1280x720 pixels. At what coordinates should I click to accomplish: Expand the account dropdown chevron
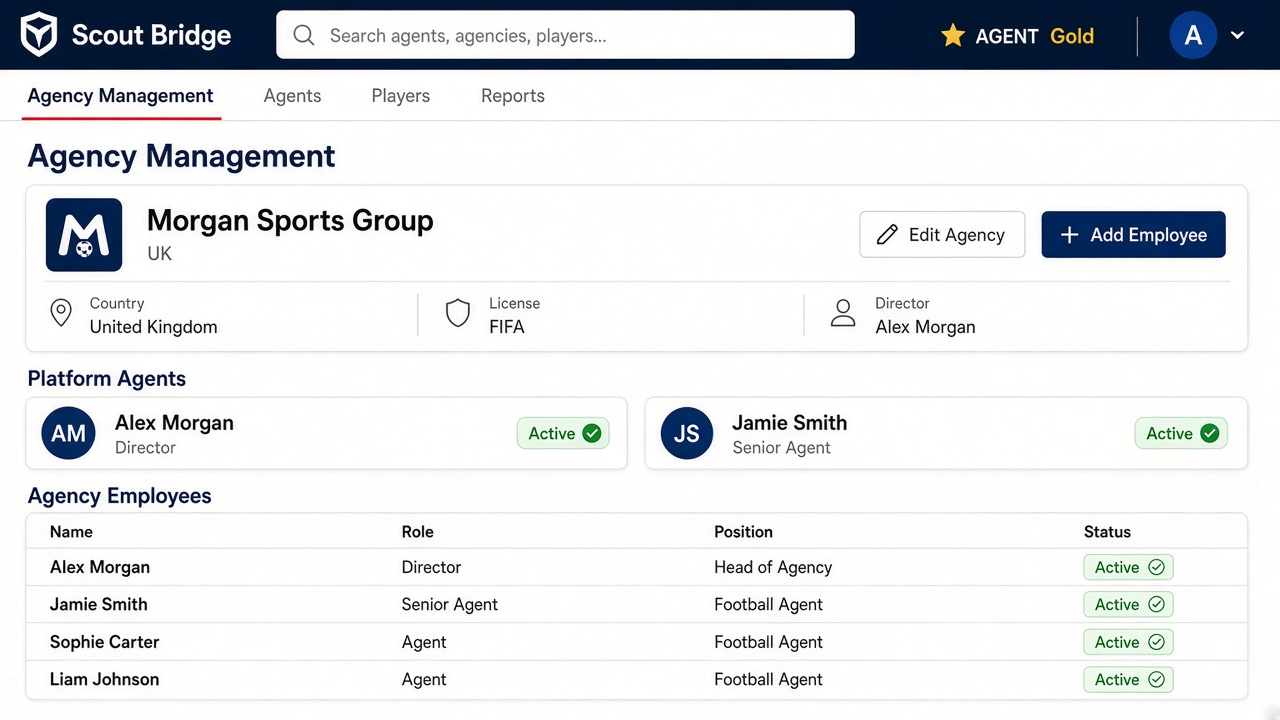coord(1237,36)
